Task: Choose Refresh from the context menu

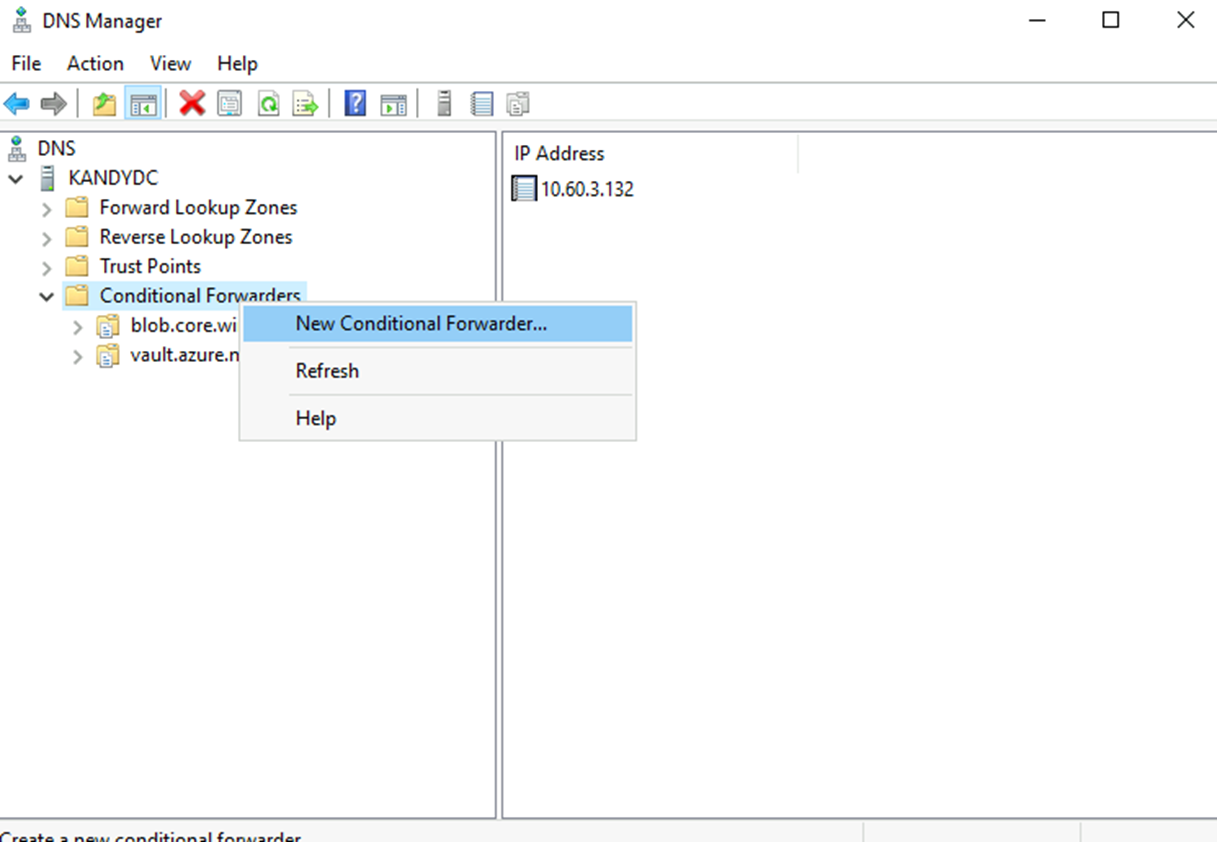Action: [x=327, y=370]
